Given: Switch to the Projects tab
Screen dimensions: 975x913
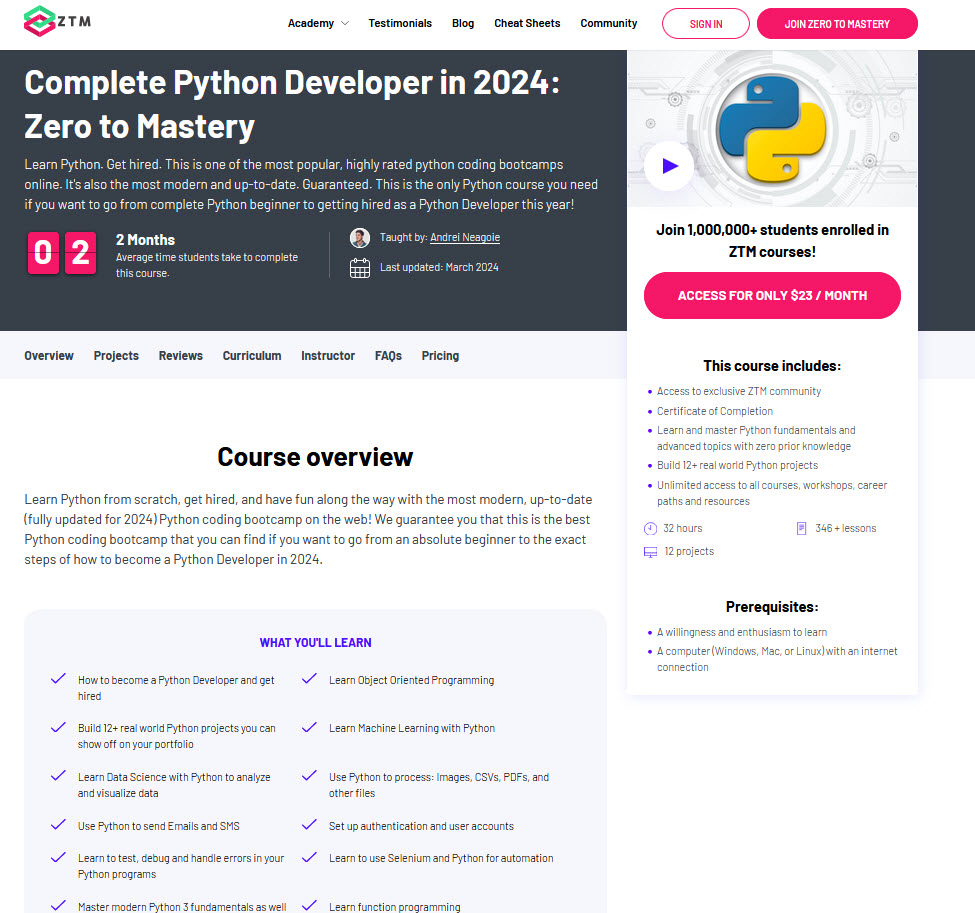Looking at the screenshot, I should [x=116, y=356].
